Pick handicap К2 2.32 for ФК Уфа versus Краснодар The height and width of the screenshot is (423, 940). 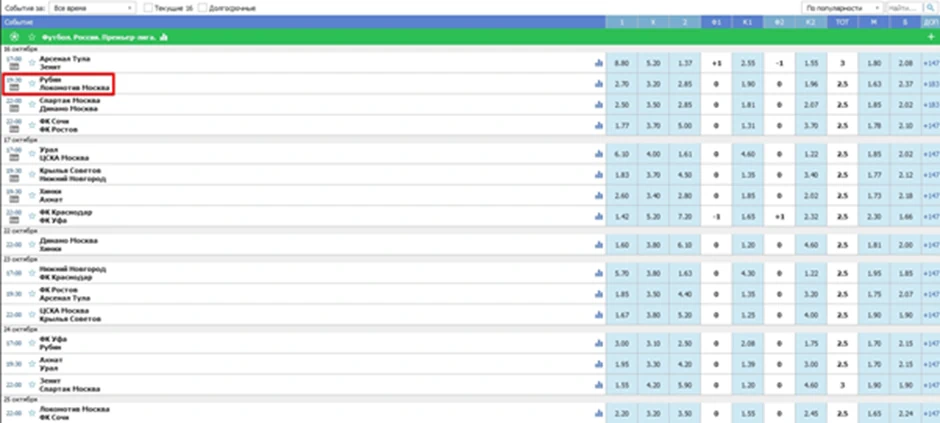tap(811, 216)
